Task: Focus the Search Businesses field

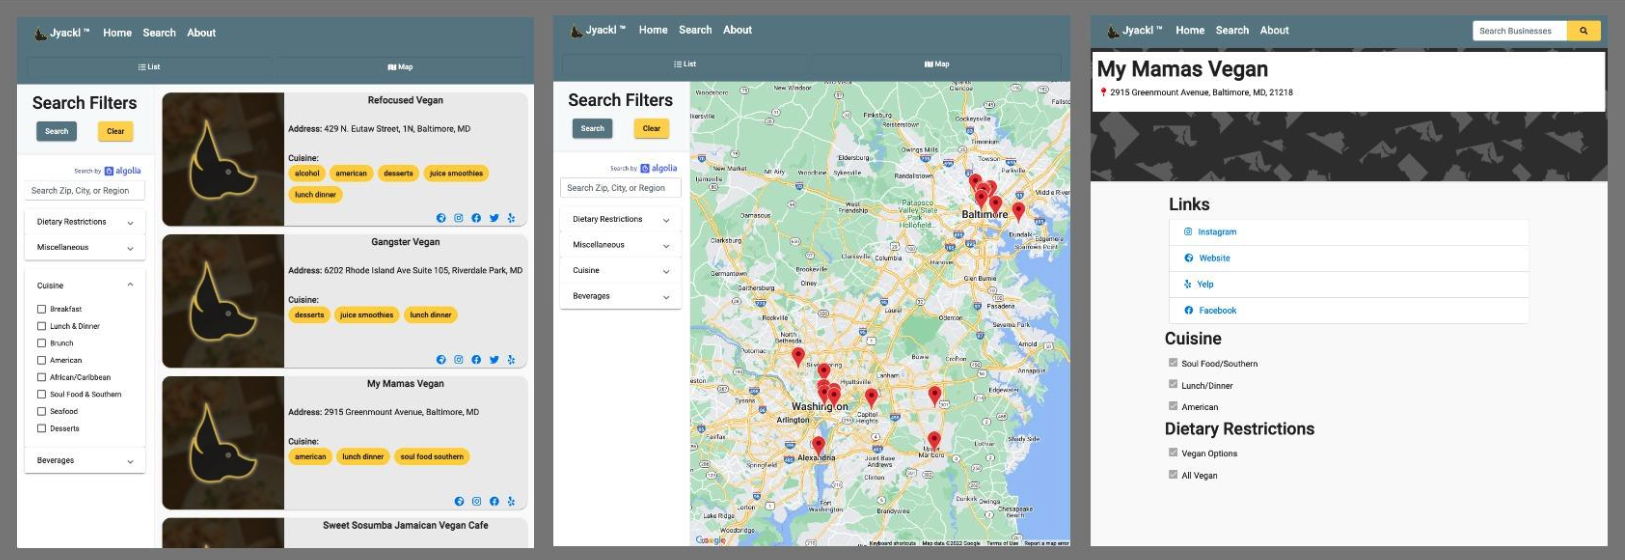Action: click(x=1520, y=31)
